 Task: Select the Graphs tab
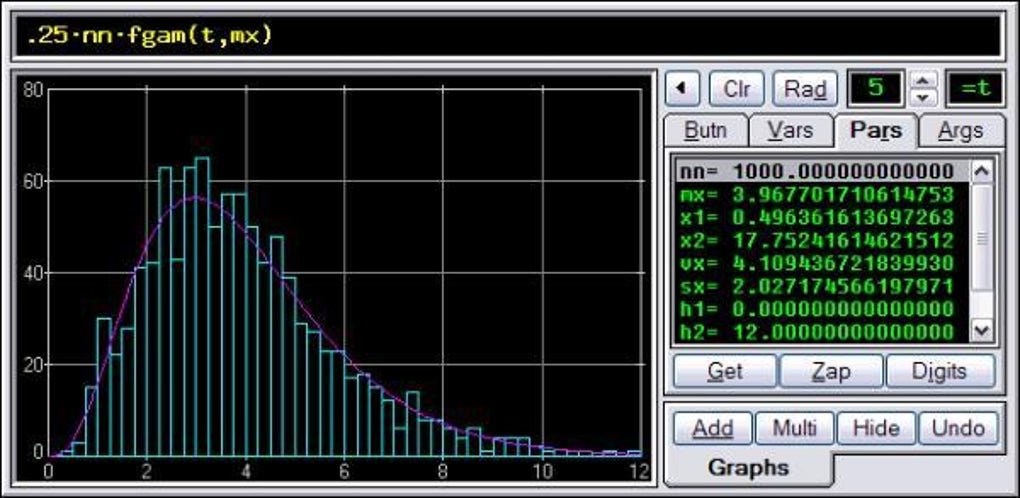[748, 467]
